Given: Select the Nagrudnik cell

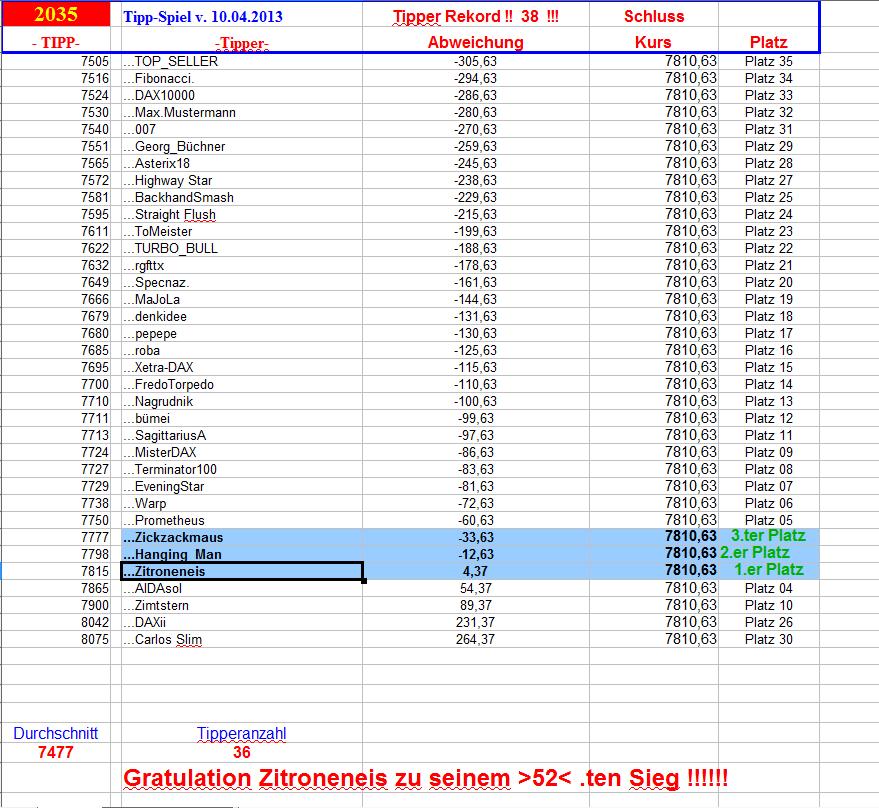Looking at the screenshot, I should click(242, 401).
